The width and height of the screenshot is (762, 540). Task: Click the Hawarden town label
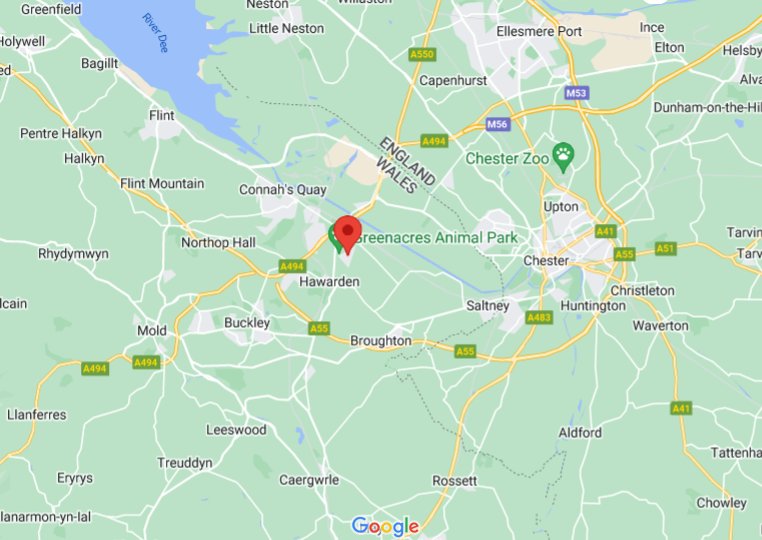(x=329, y=281)
